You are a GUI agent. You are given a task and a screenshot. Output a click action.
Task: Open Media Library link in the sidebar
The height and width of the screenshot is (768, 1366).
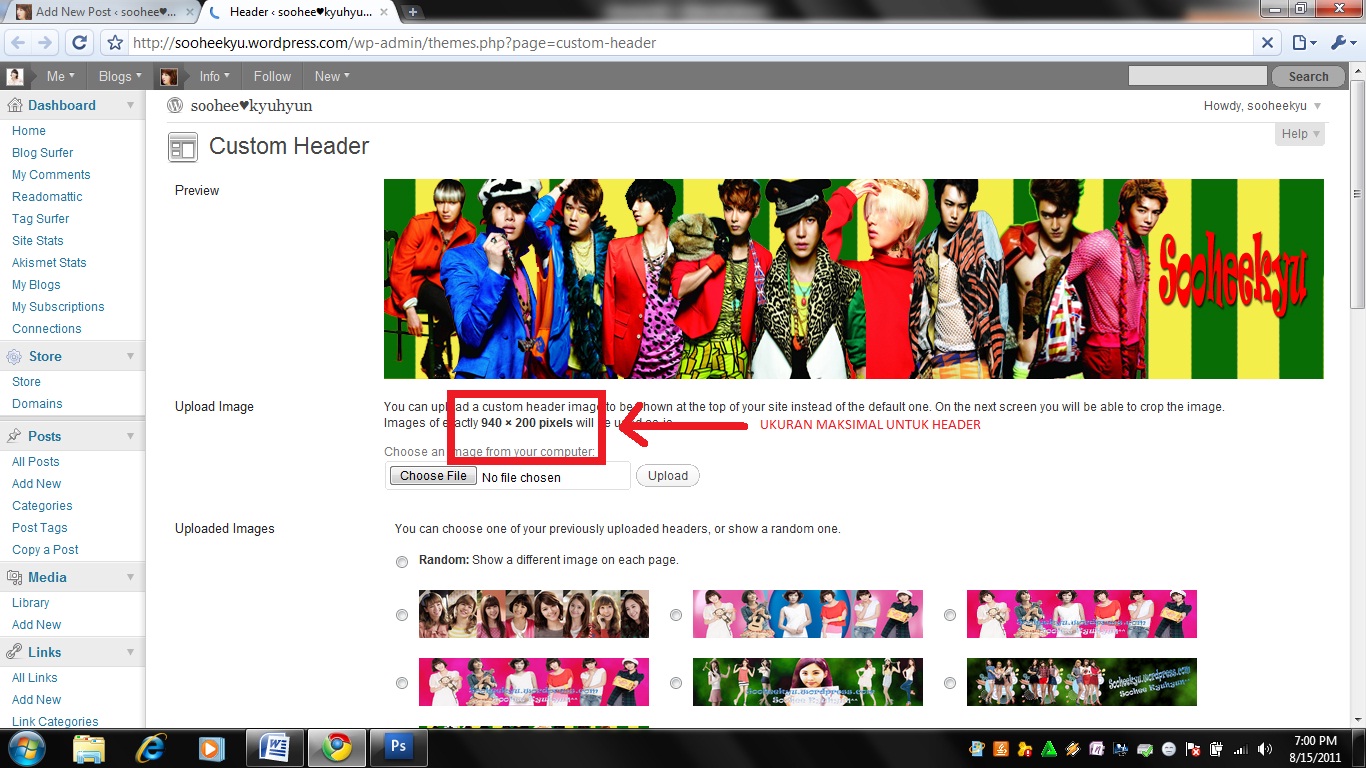pos(30,603)
